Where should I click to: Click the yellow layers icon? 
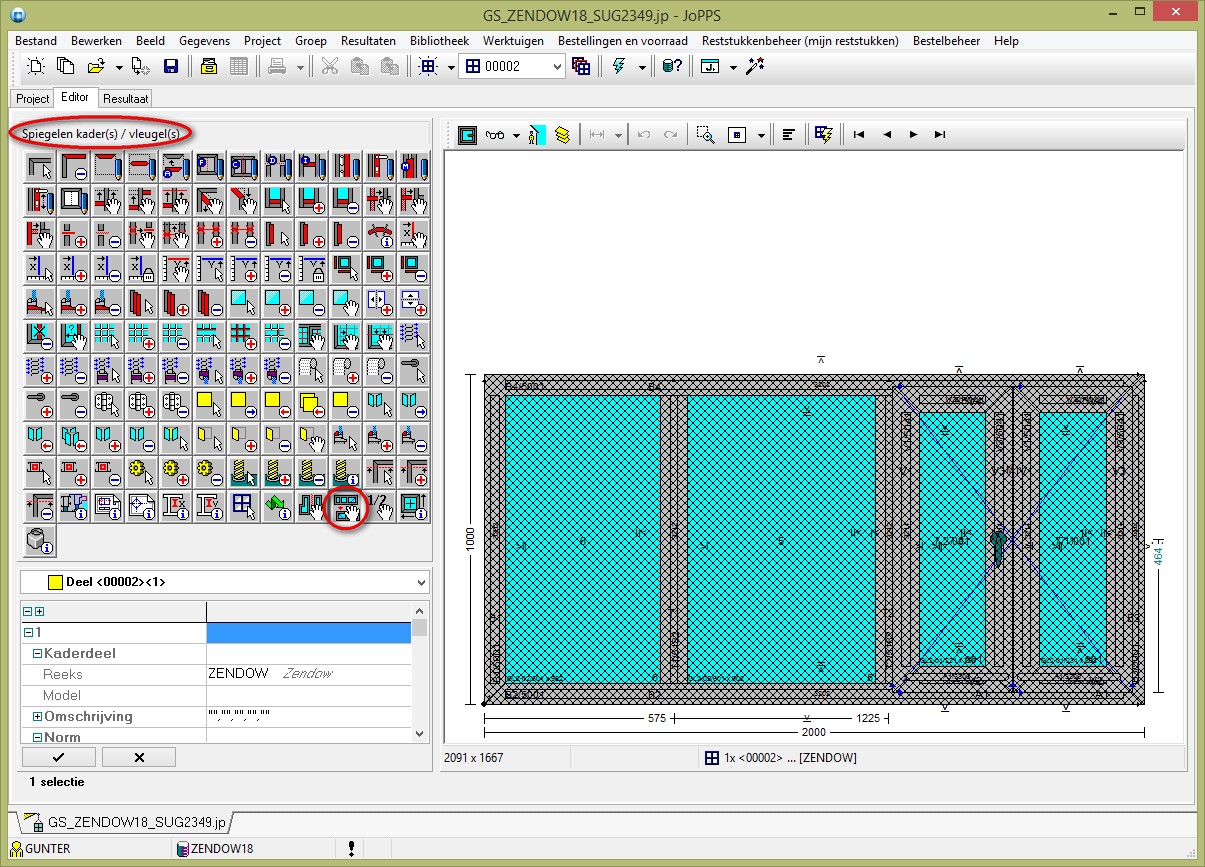pyautogui.click(x=563, y=134)
